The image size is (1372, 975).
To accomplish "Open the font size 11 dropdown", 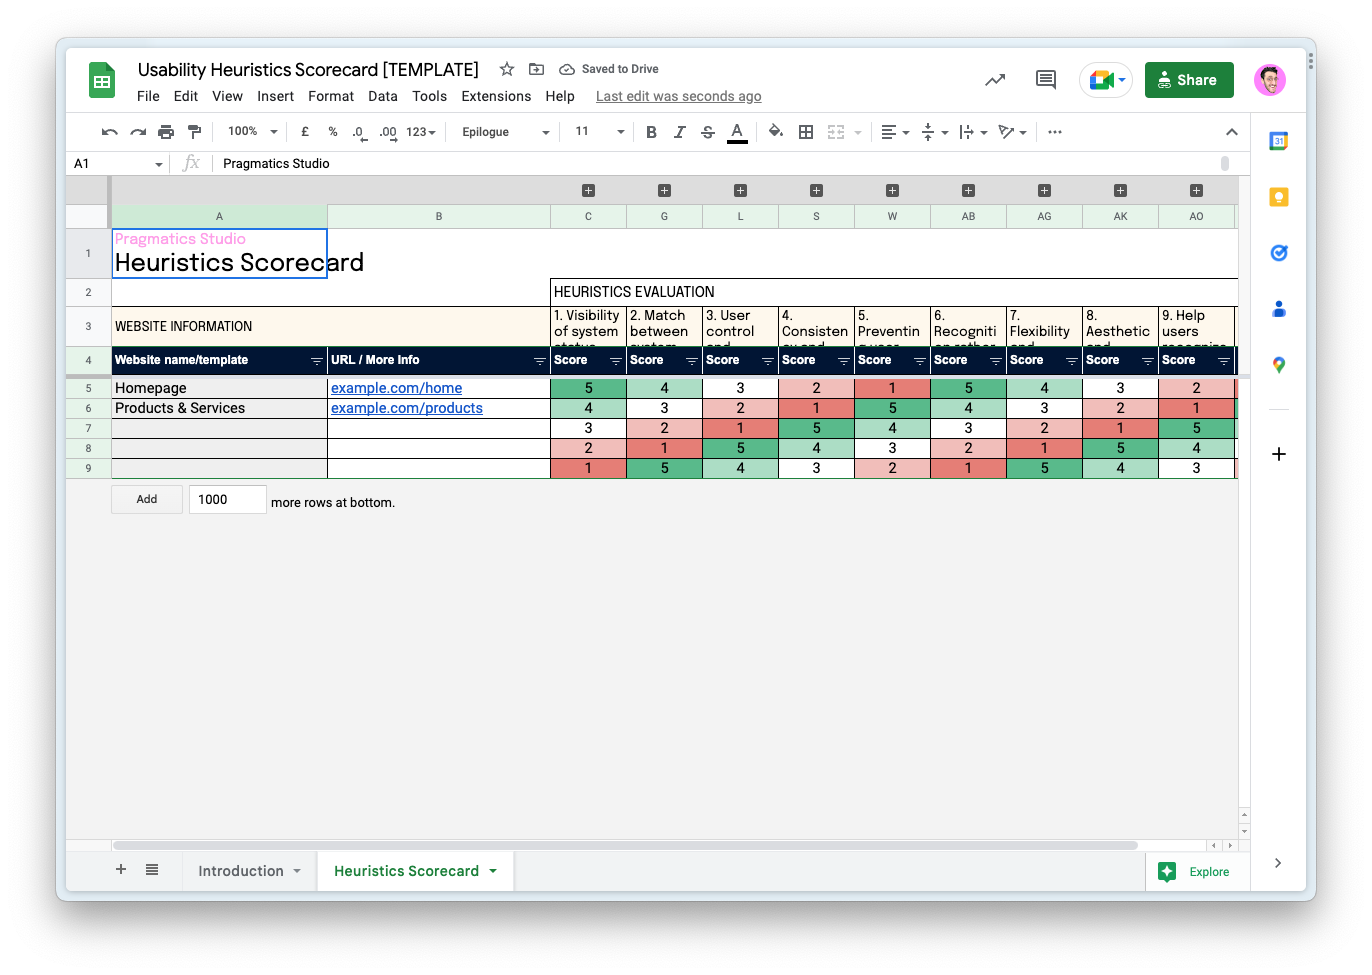I will click(x=599, y=132).
